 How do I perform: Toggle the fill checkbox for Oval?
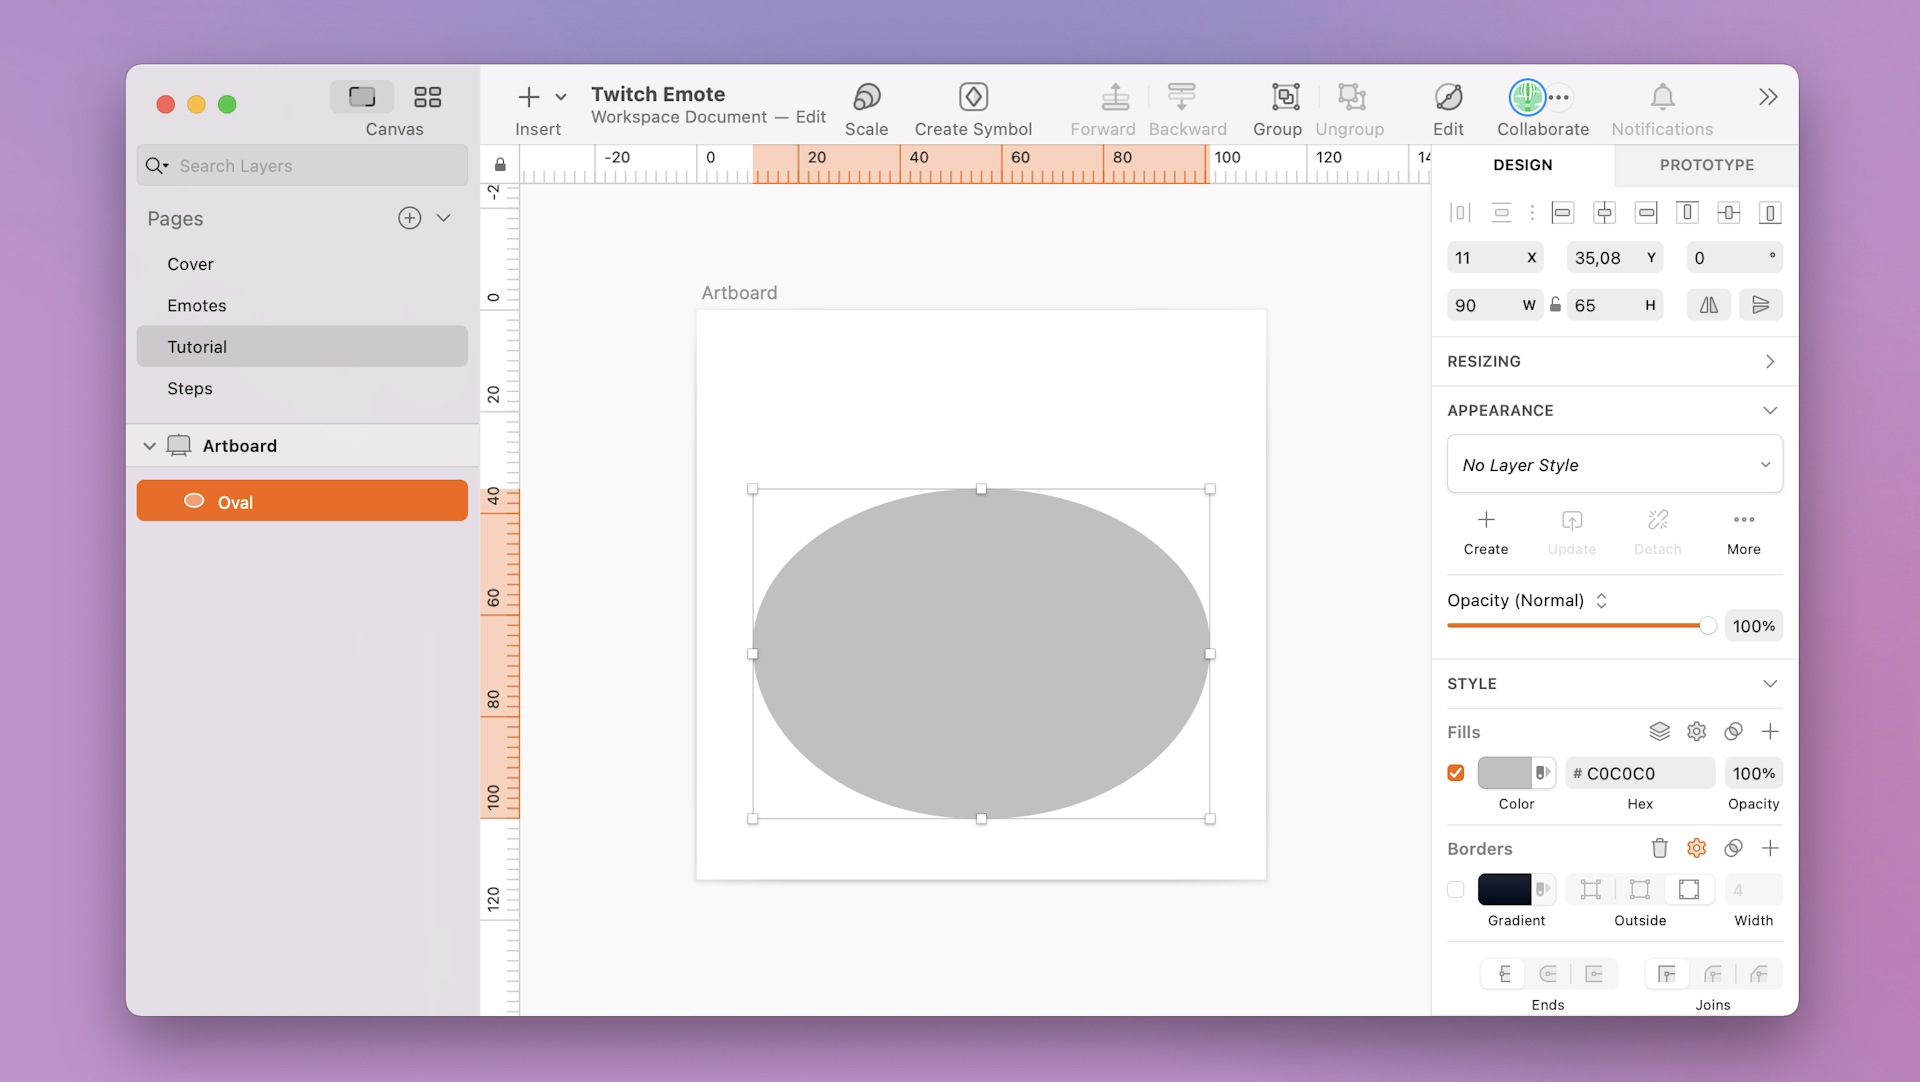click(1456, 772)
